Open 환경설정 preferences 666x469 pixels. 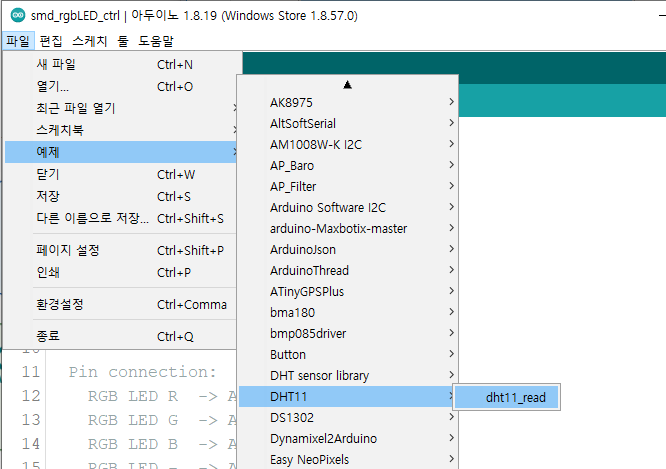click(121, 304)
